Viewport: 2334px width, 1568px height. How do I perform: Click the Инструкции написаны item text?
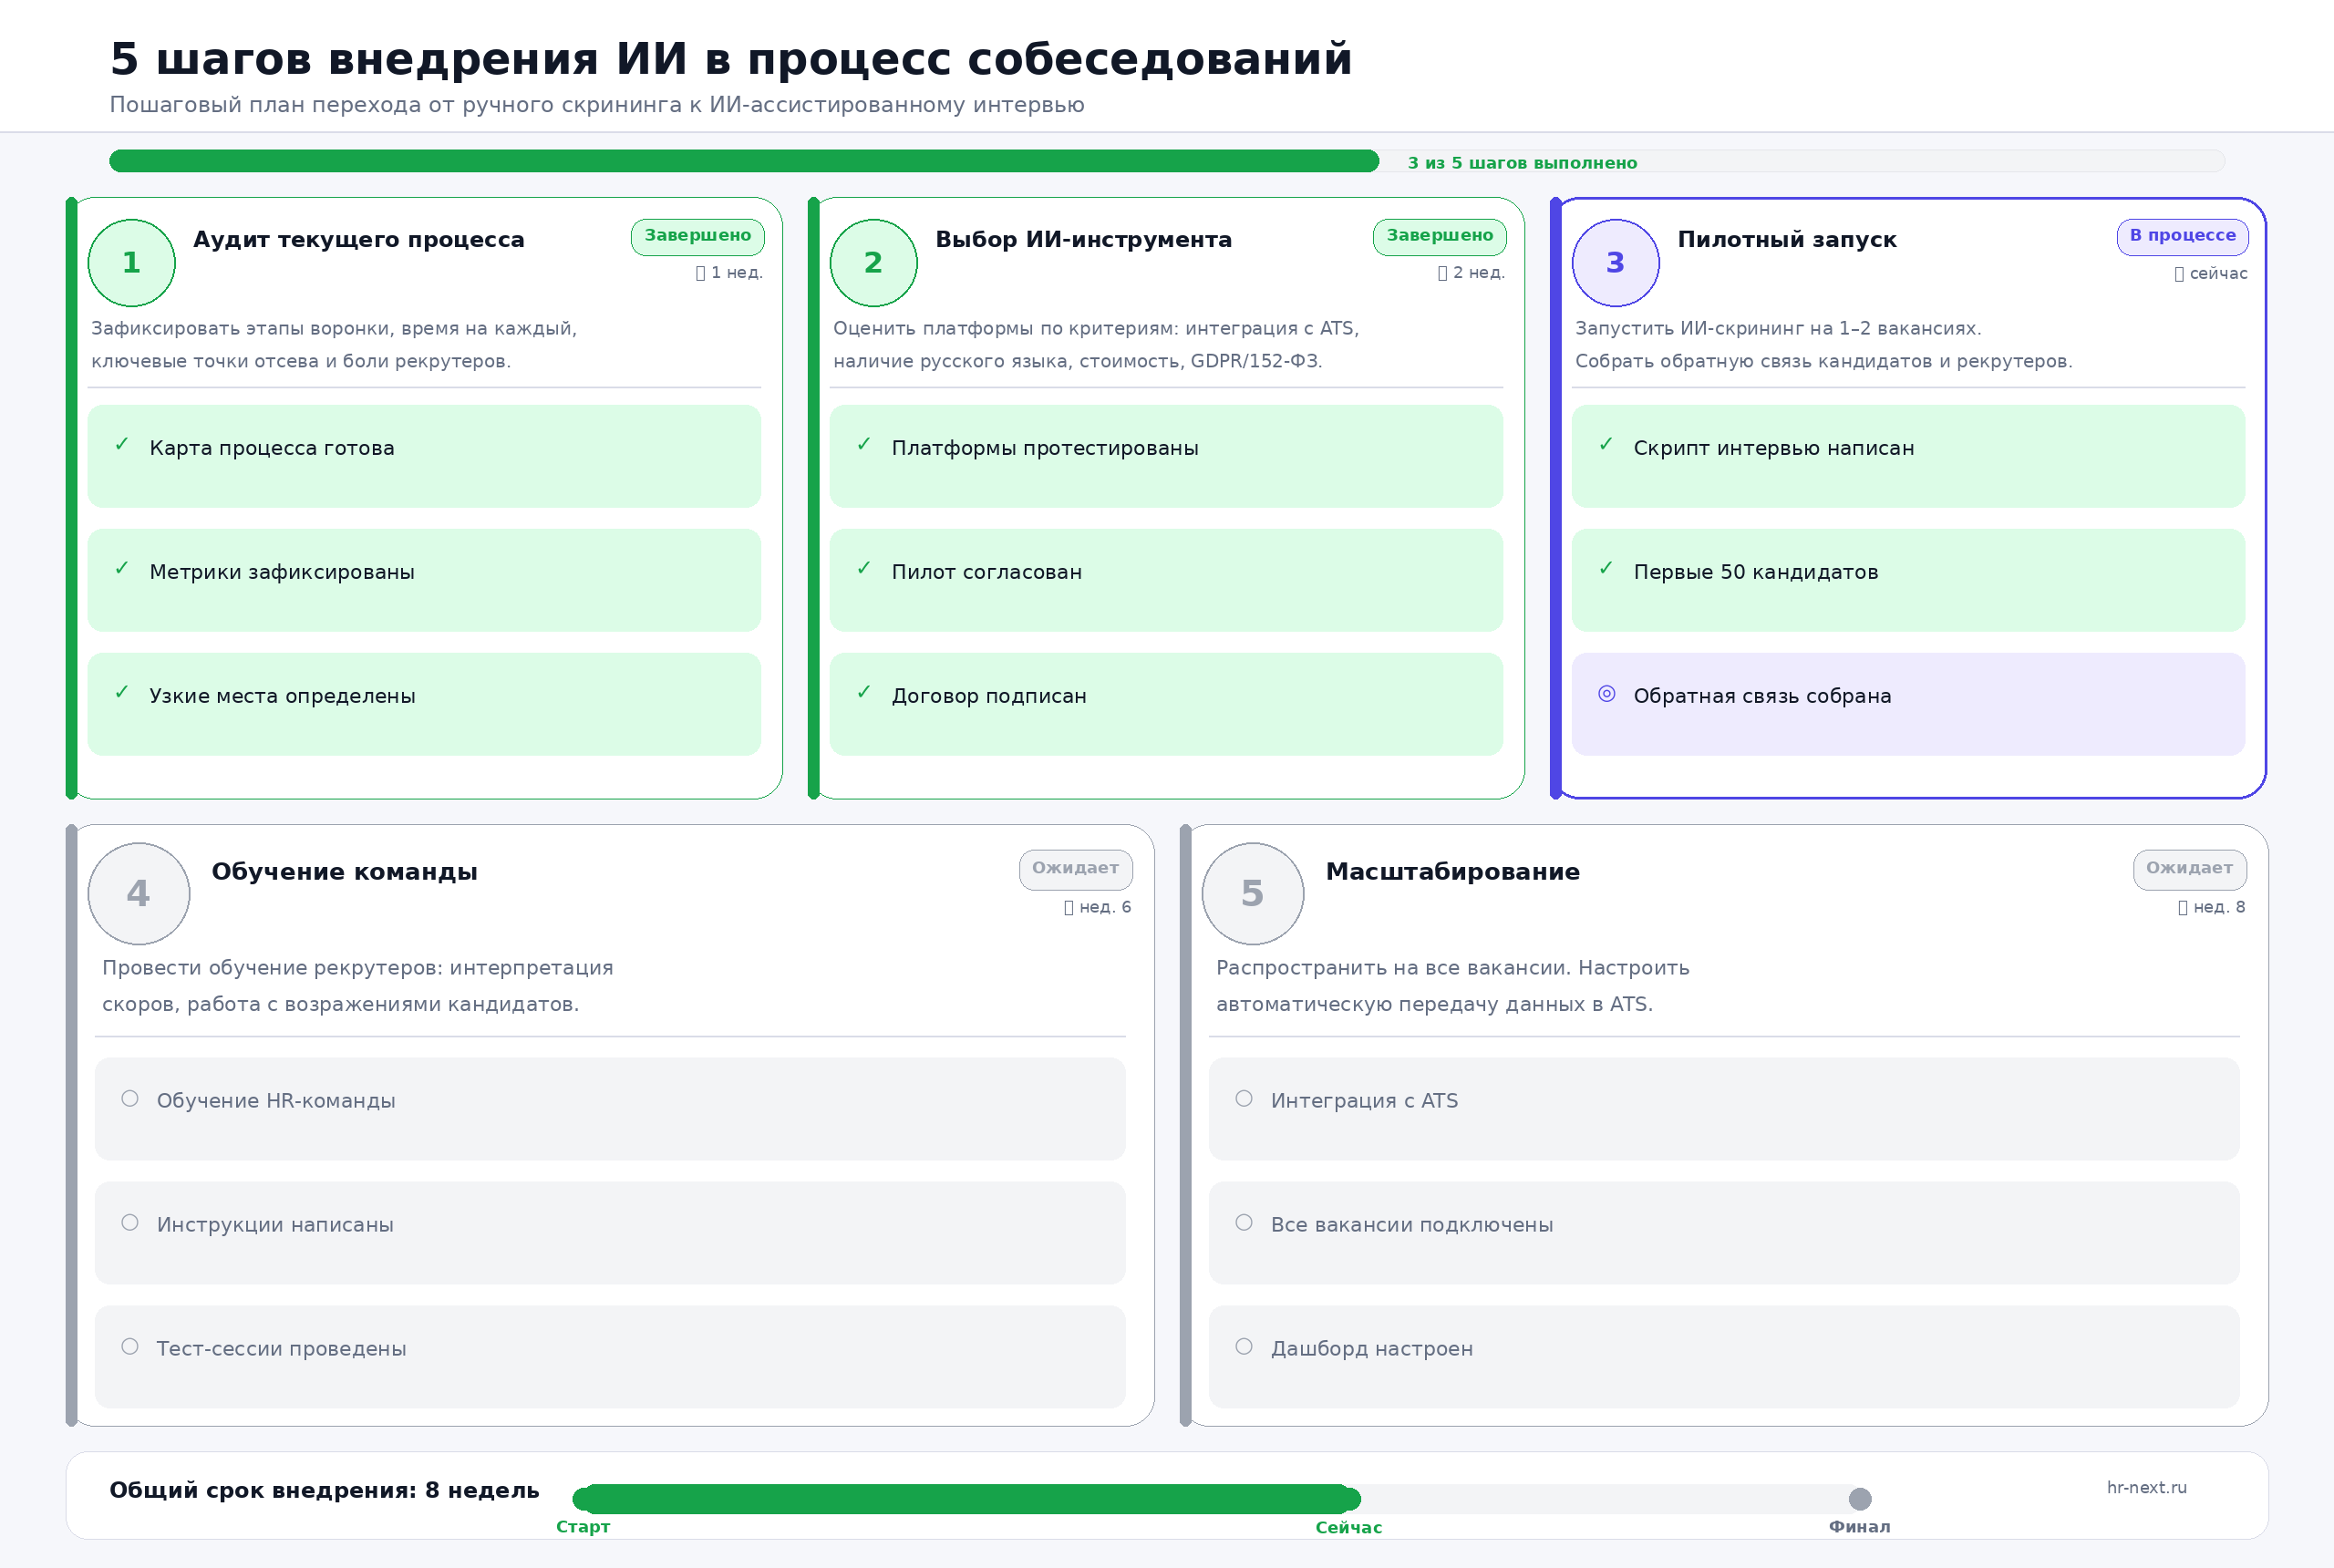point(275,1225)
